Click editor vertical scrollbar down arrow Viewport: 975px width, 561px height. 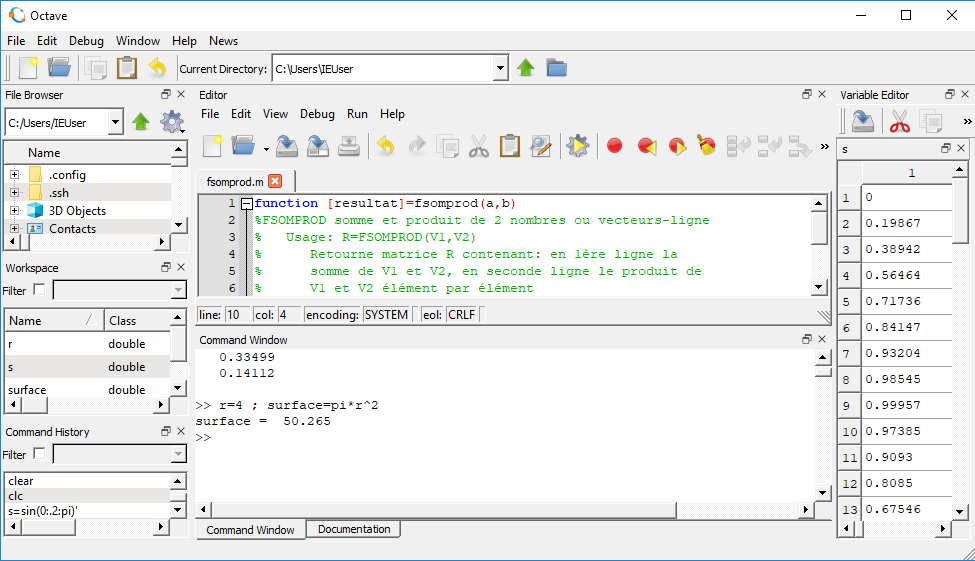(x=819, y=287)
